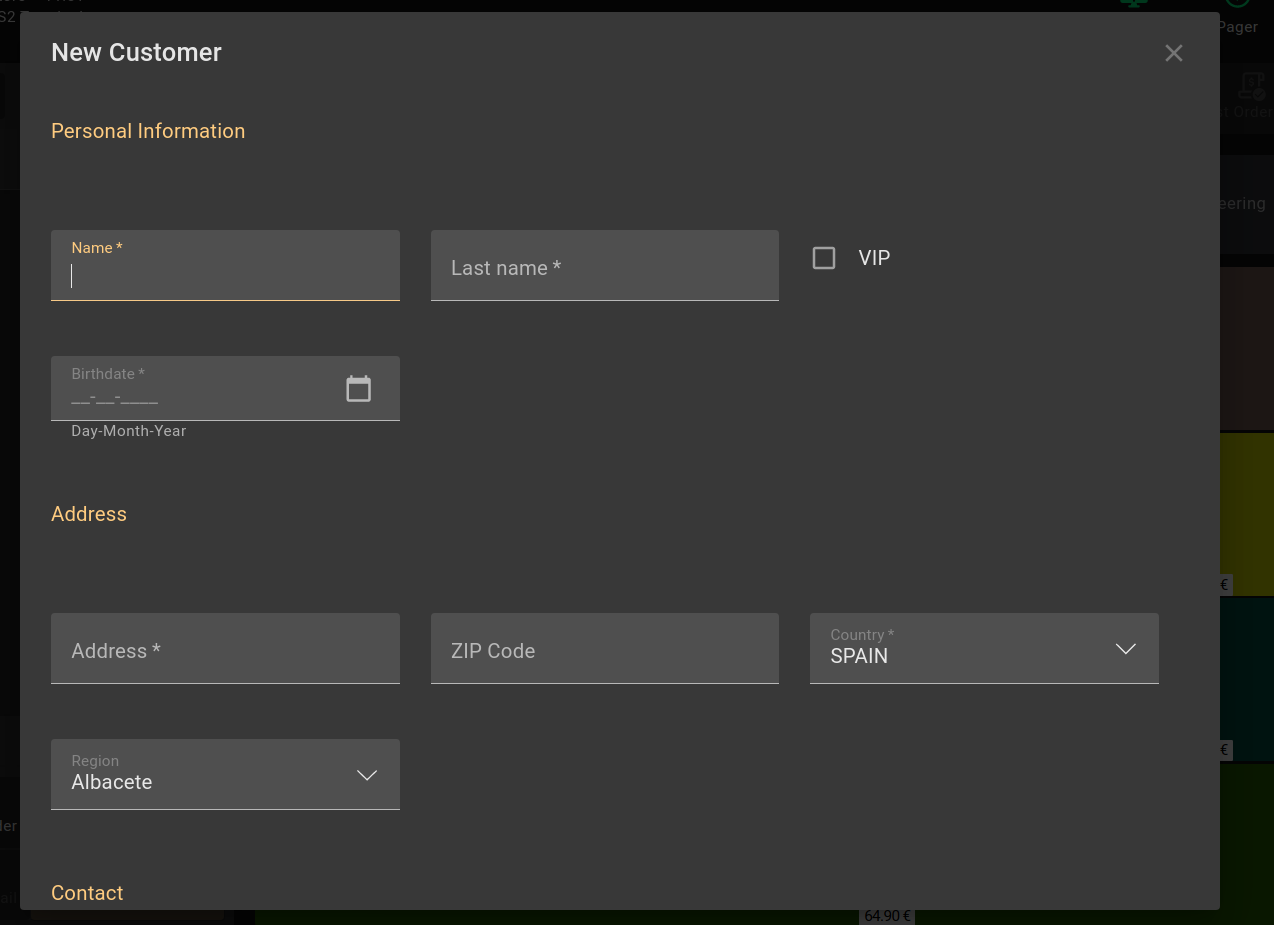Screen dimensions: 1274x925
Task: Click the Address section heading
Action: pos(89,514)
